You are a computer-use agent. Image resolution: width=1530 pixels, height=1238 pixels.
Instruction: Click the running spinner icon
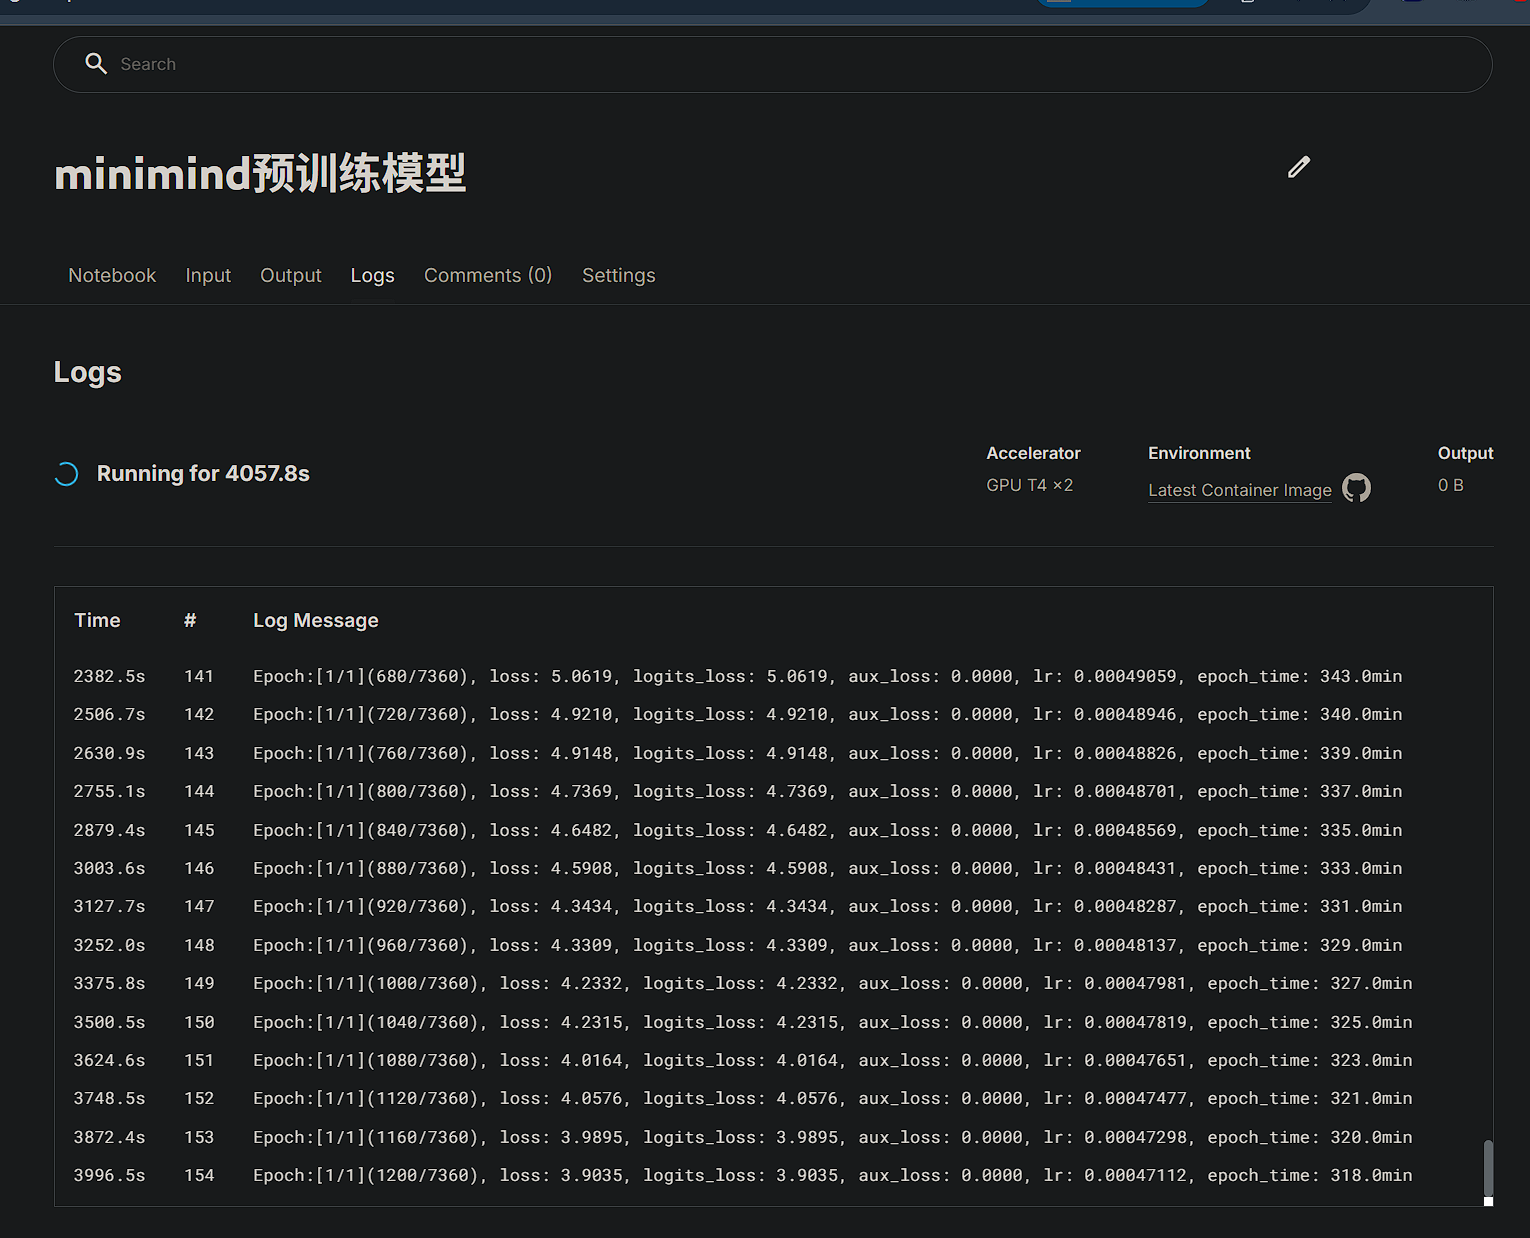click(66, 474)
